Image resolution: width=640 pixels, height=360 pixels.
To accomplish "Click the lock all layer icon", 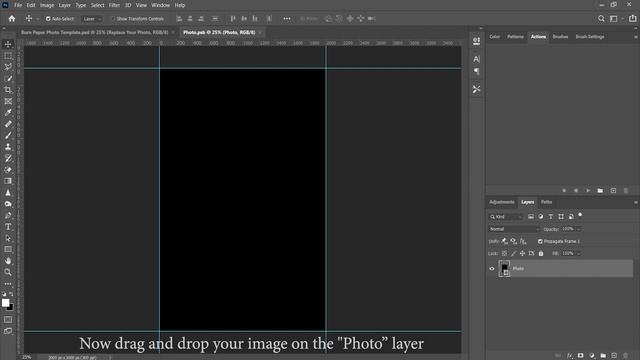I will tap(541, 253).
